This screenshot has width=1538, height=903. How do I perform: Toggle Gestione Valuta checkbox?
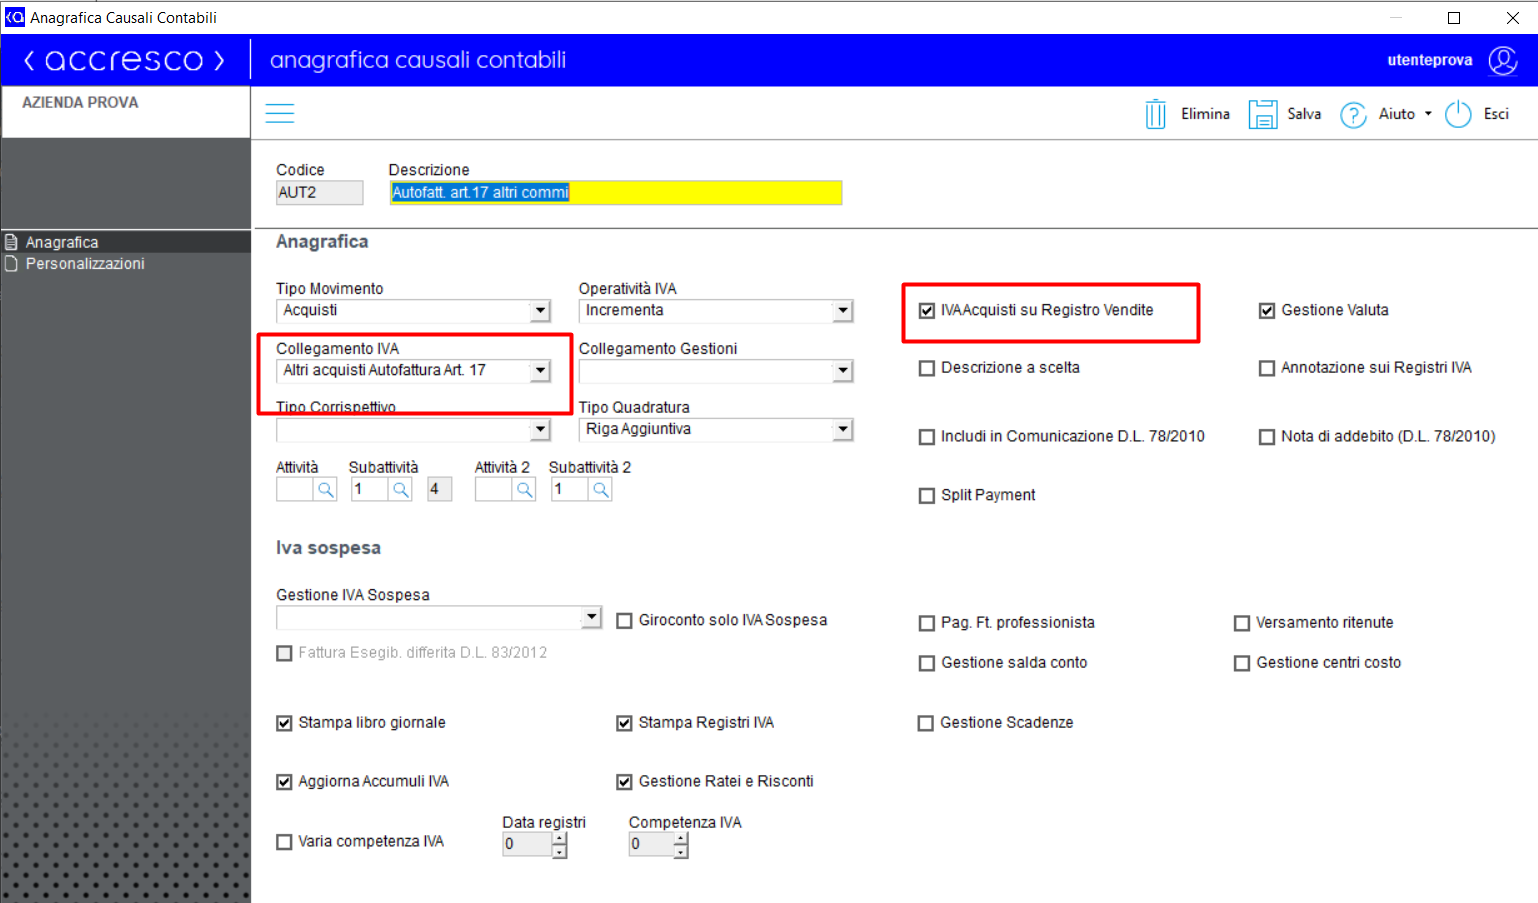(1267, 311)
